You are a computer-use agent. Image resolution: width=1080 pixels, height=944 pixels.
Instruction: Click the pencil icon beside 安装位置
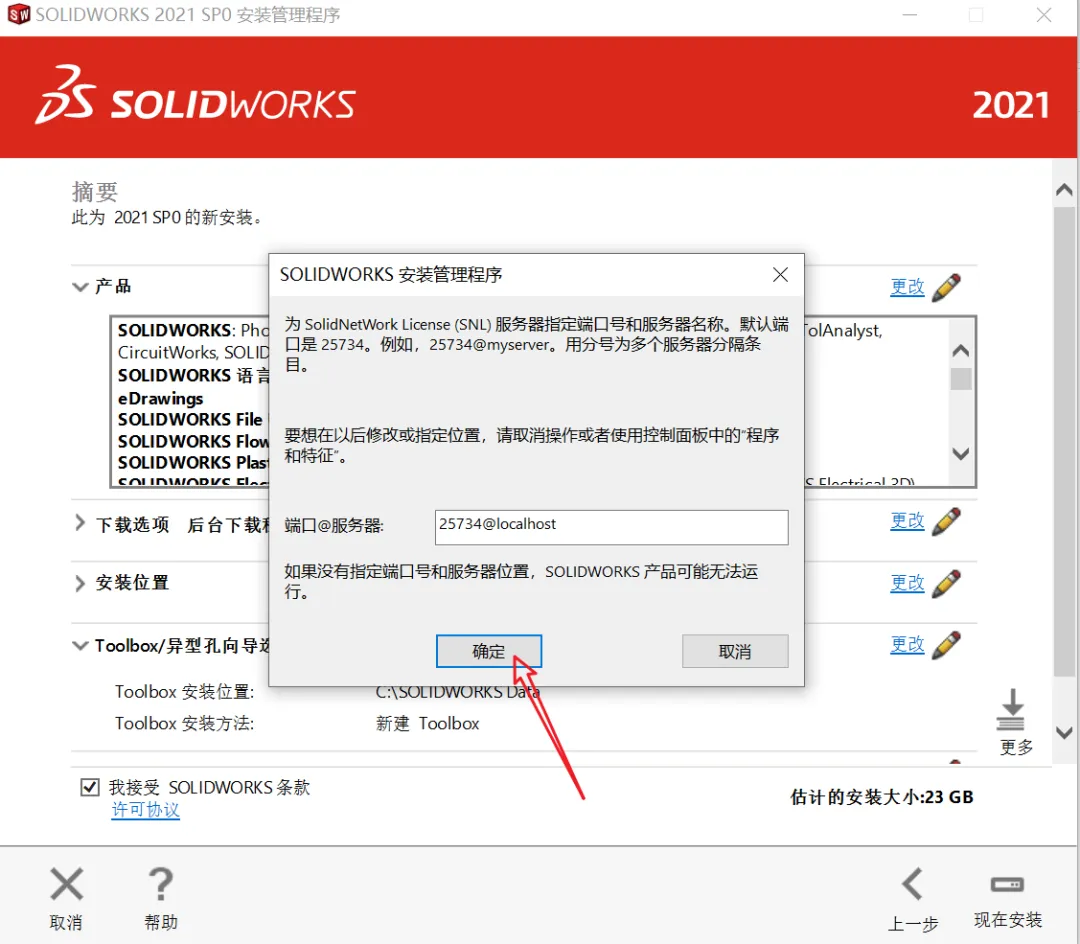click(x=946, y=583)
